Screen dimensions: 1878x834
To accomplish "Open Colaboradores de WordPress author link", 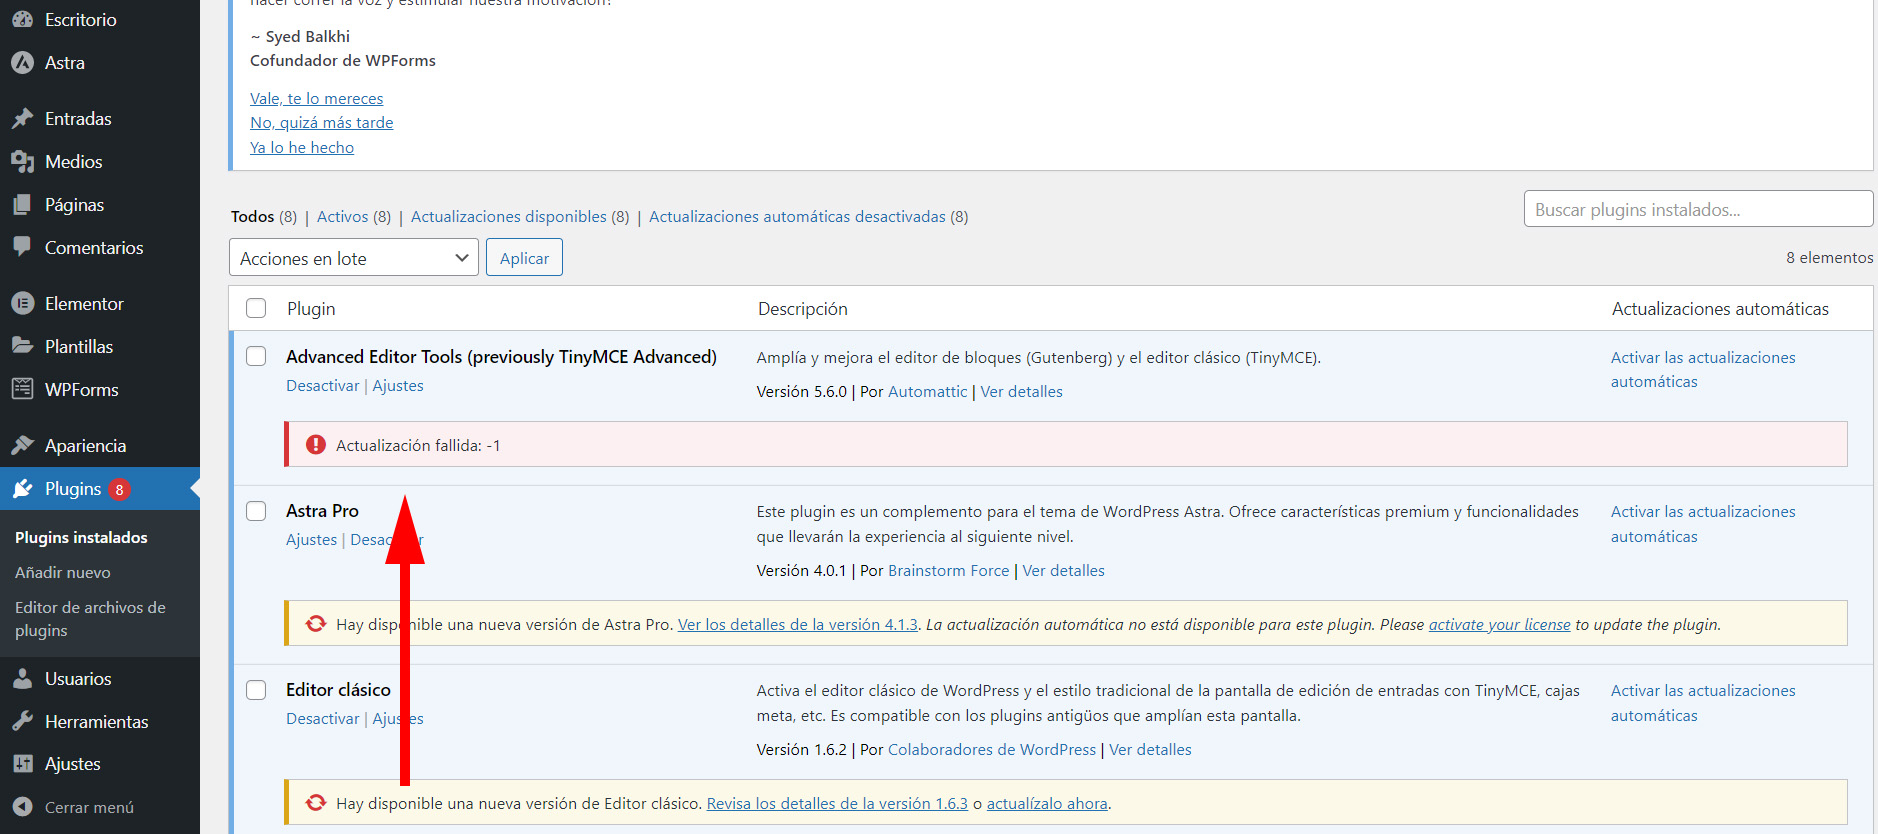I will click(x=992, y=749).
